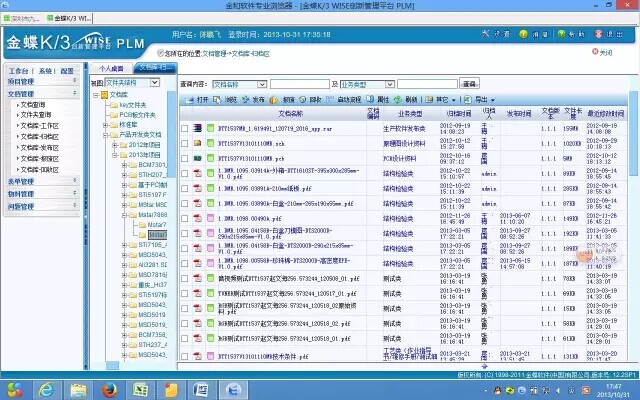Click the 关闭 close link

click(x=602, y=52)
